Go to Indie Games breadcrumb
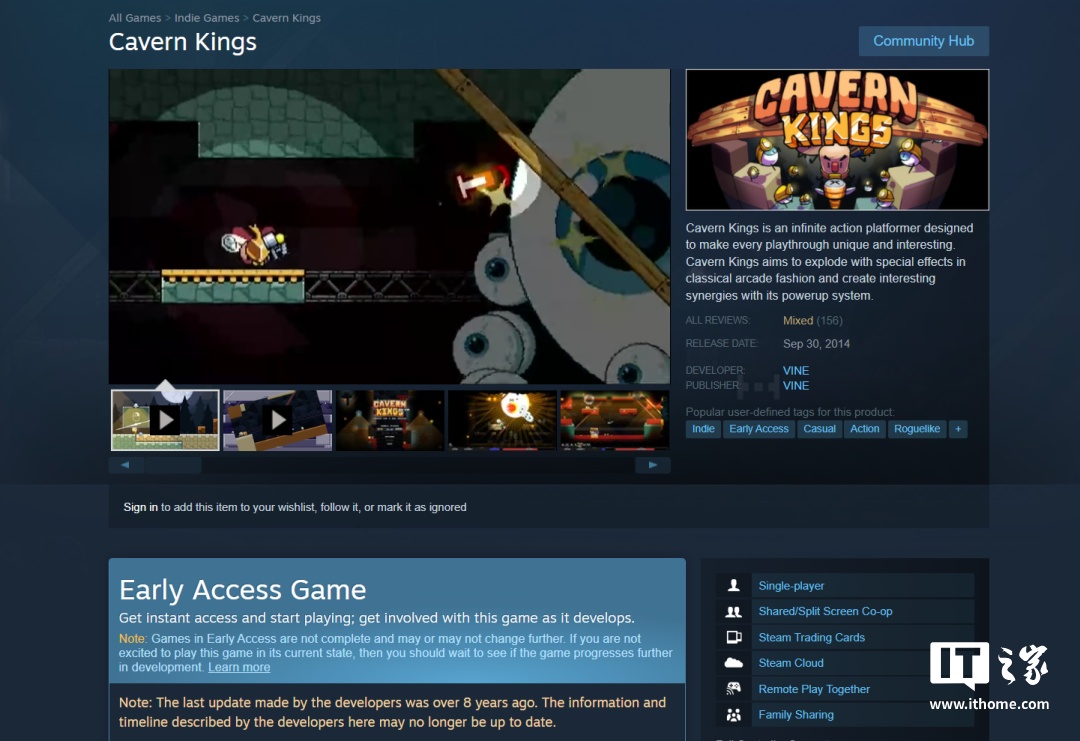1080x741 pixels. click(x=207, y=18)
